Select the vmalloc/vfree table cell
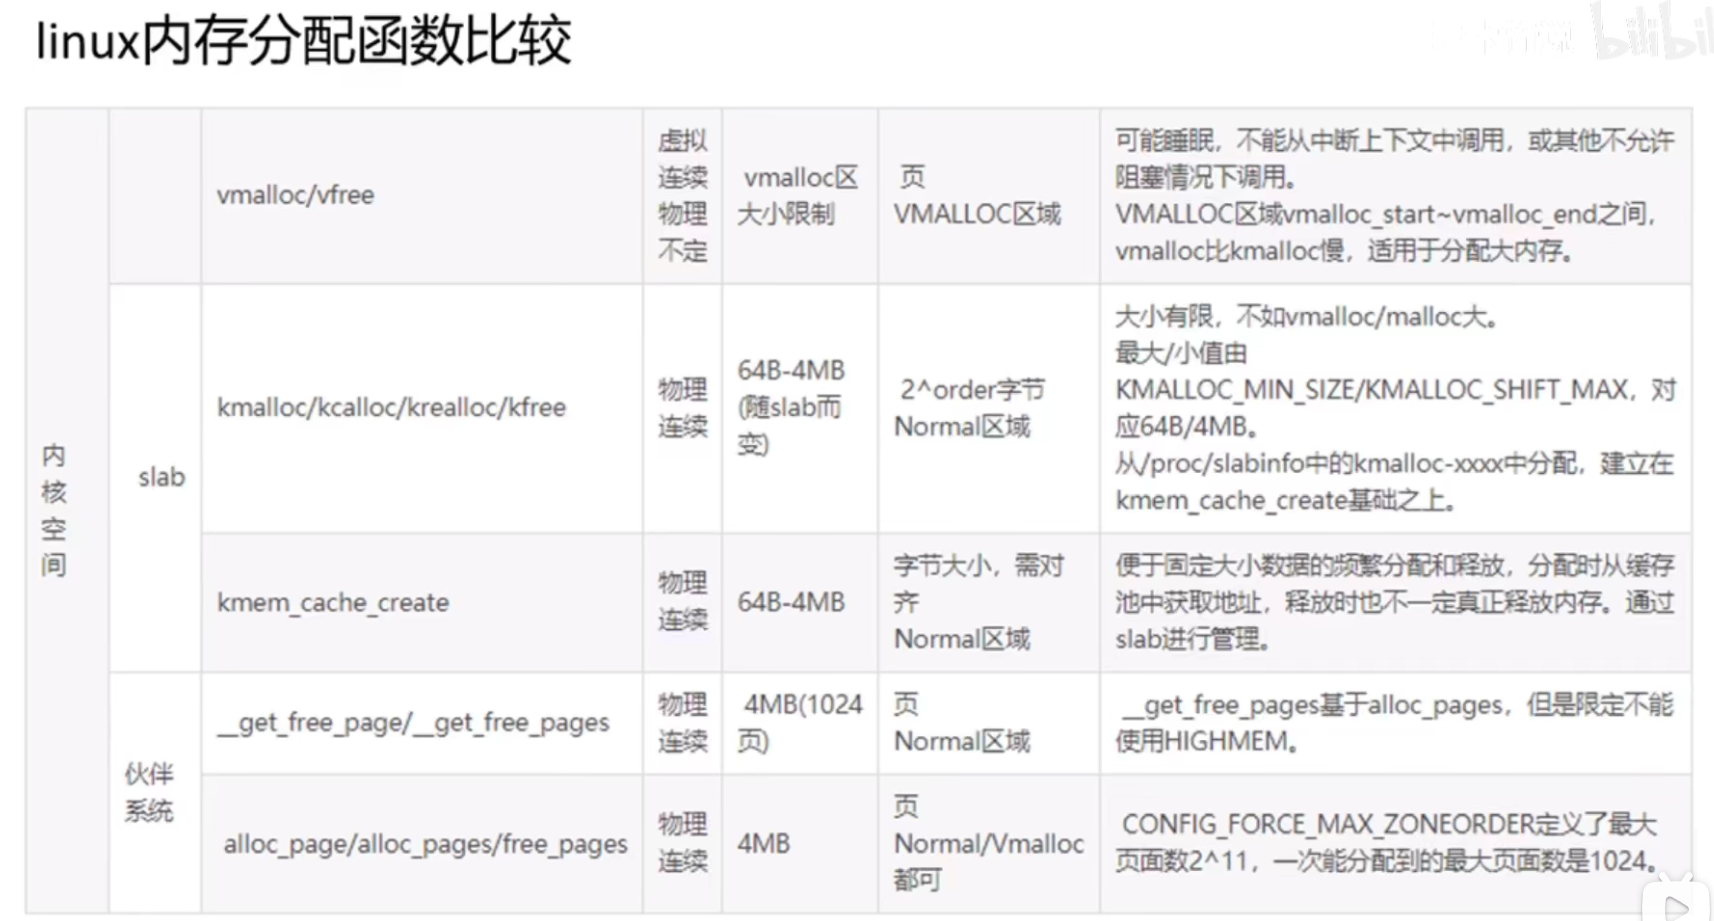Screen dimensions: 1714x921 pos(295,195)
